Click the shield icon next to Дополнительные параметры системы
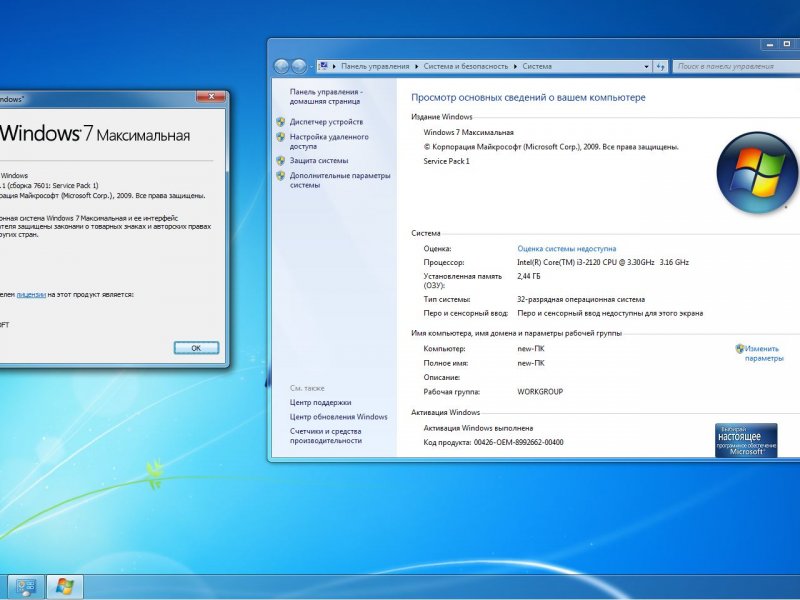Screen dimensions: 800x600 tap(281, 176)
